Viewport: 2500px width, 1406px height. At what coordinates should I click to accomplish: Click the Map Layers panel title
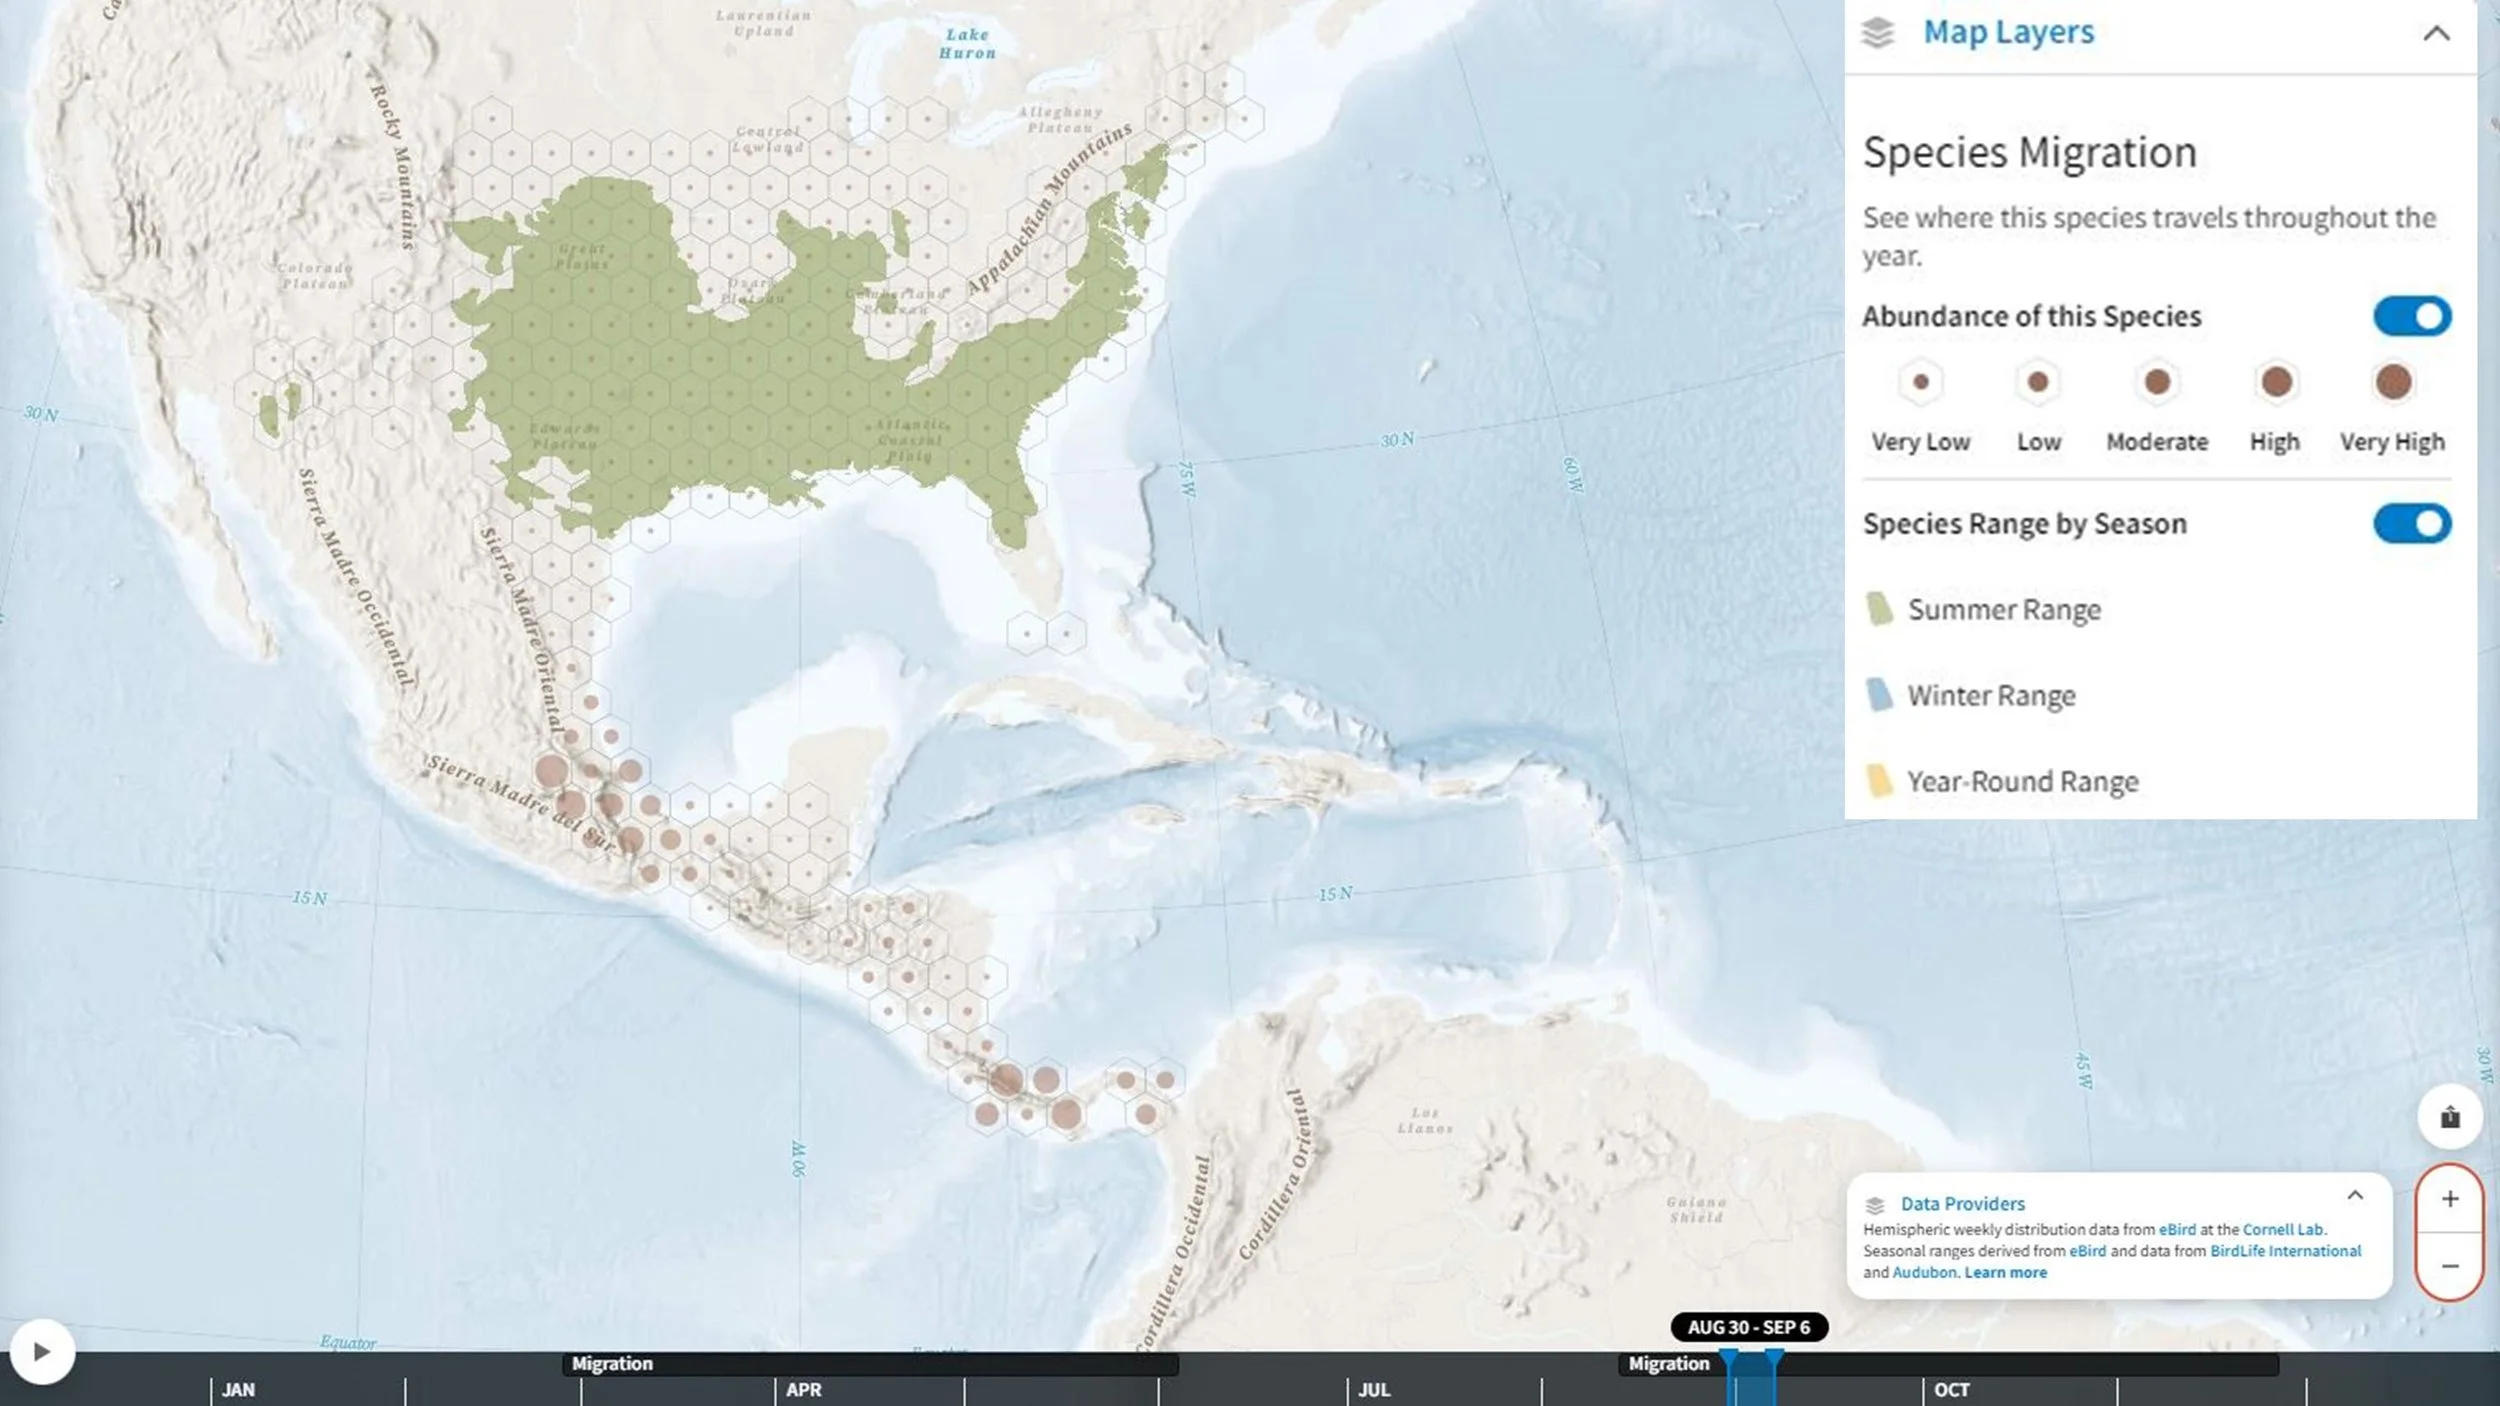pos(2008,32)
